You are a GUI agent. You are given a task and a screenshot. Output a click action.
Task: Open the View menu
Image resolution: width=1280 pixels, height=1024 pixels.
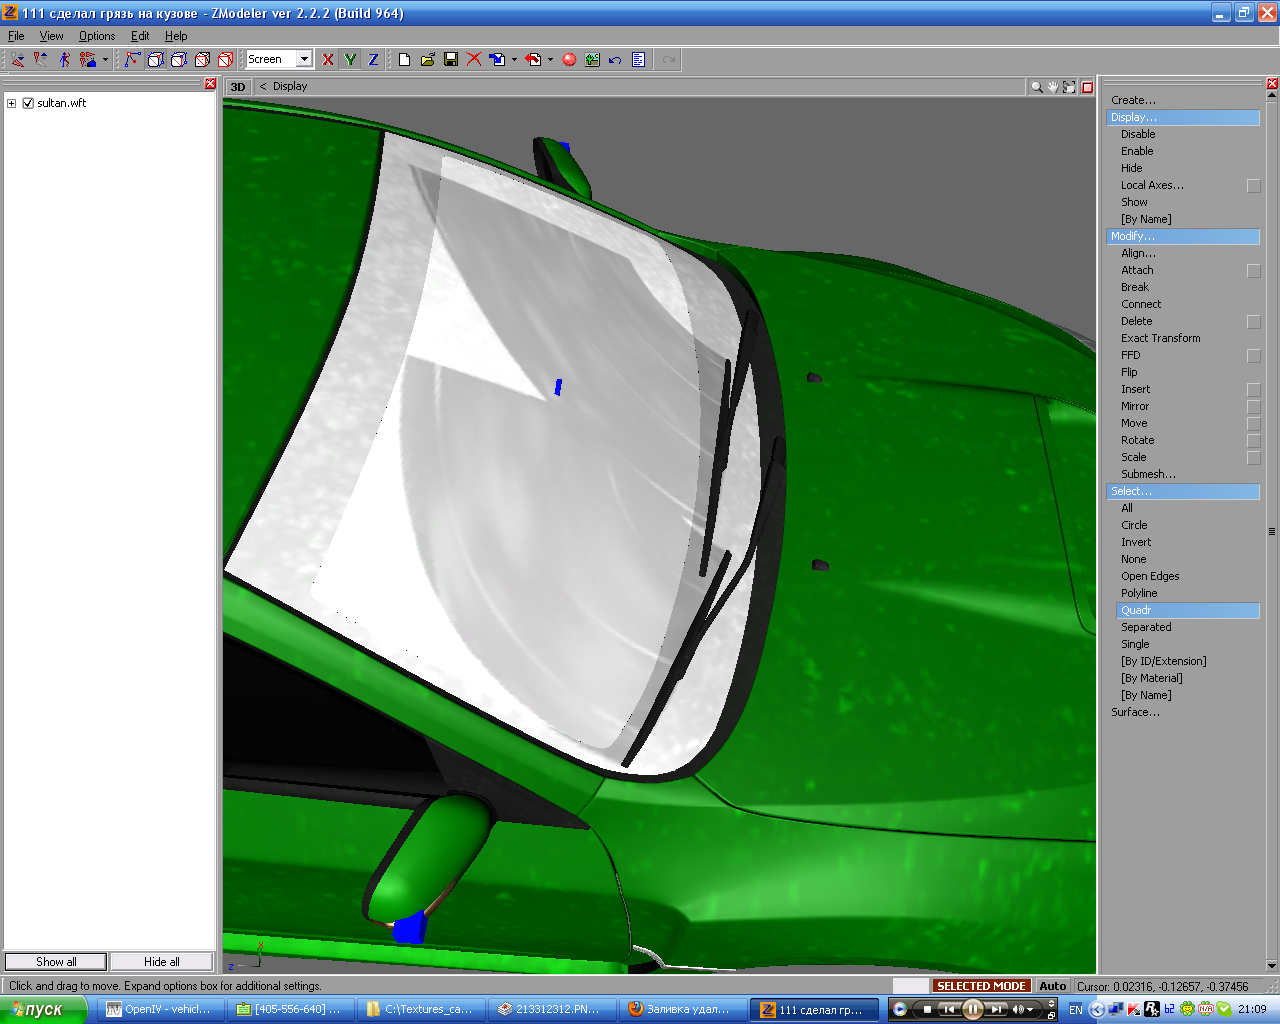[51, 36]
